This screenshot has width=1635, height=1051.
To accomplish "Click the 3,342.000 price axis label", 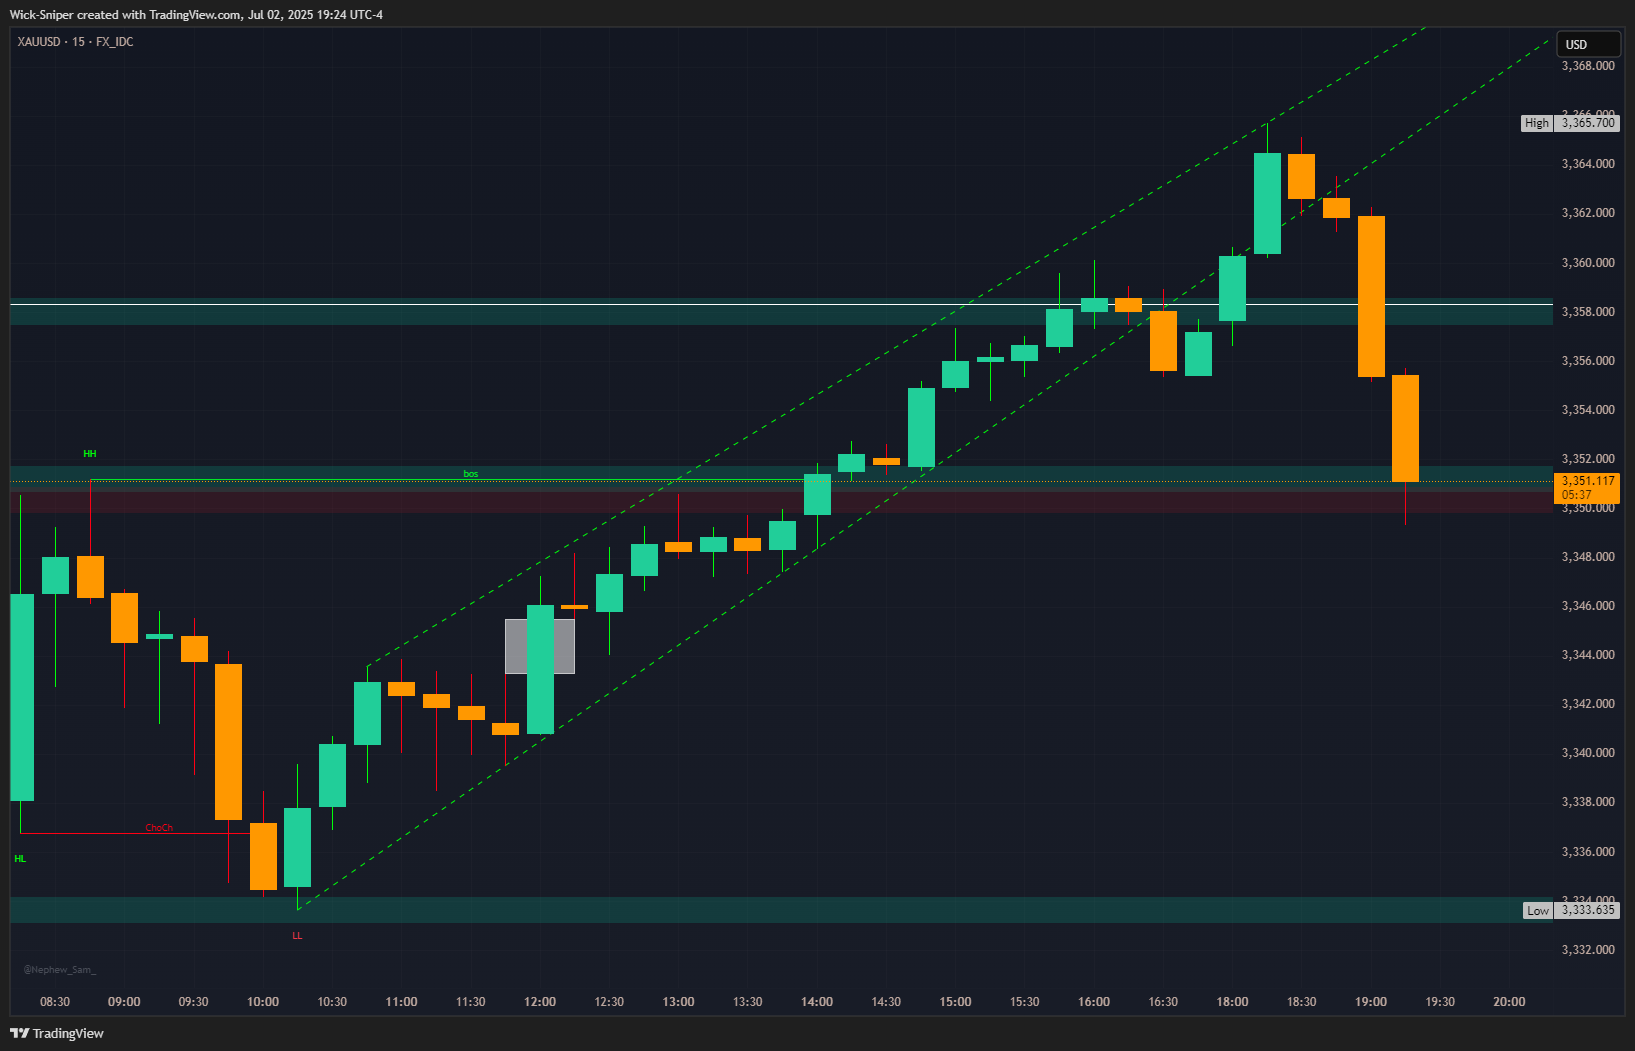I will [1588, 704].
